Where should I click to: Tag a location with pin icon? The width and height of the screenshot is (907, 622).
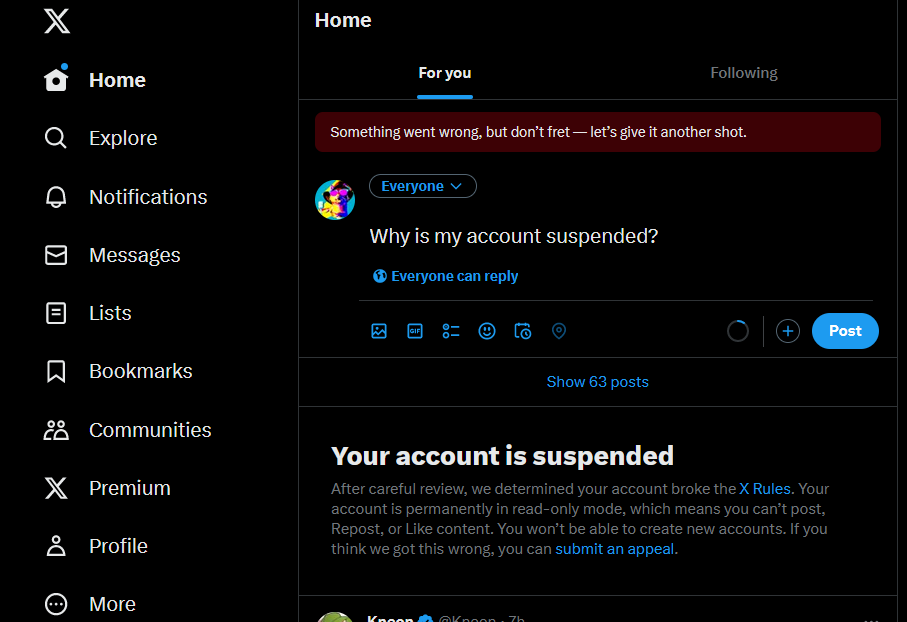[x=559, y=331]
